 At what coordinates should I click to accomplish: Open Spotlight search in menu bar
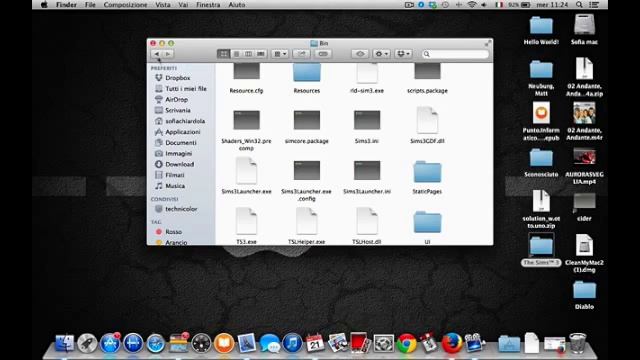point(579,5)
